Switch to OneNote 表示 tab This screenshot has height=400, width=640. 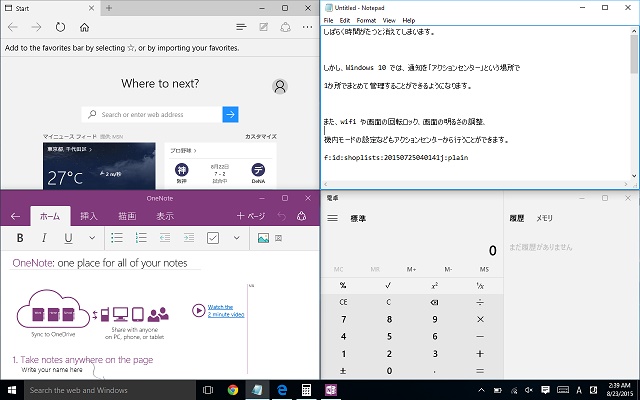pyautogui.click(x=165, y=216)
